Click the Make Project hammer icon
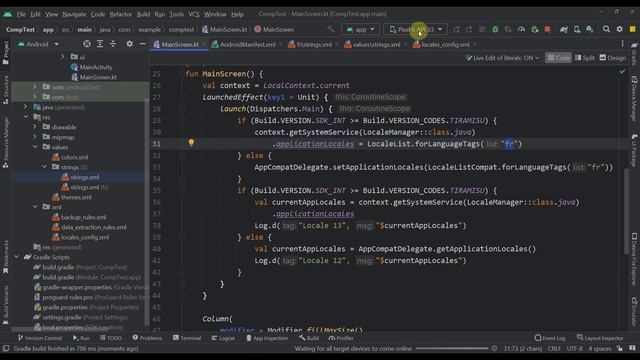The height and width of the screenshot is (360, 640). tap(331, 29)
